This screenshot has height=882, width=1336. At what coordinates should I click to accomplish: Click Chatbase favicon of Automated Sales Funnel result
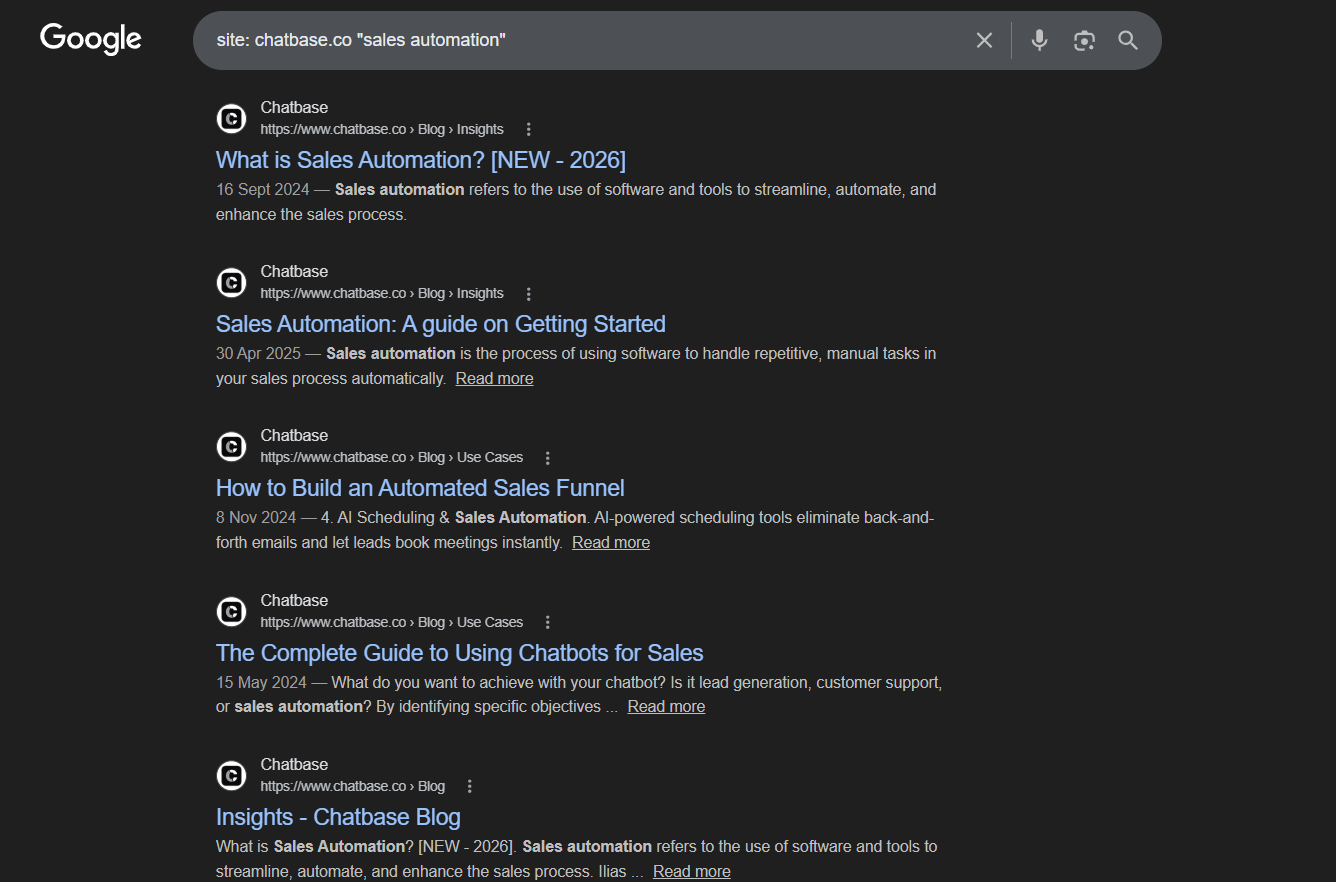(x=232, y=446)
